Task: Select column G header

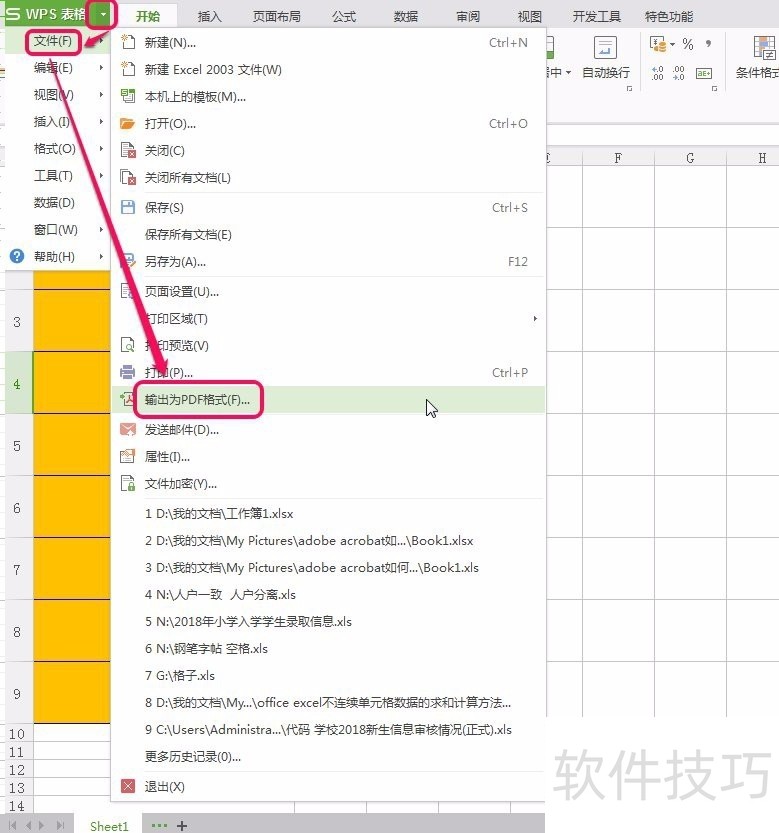Action: [x=690, y=158]
